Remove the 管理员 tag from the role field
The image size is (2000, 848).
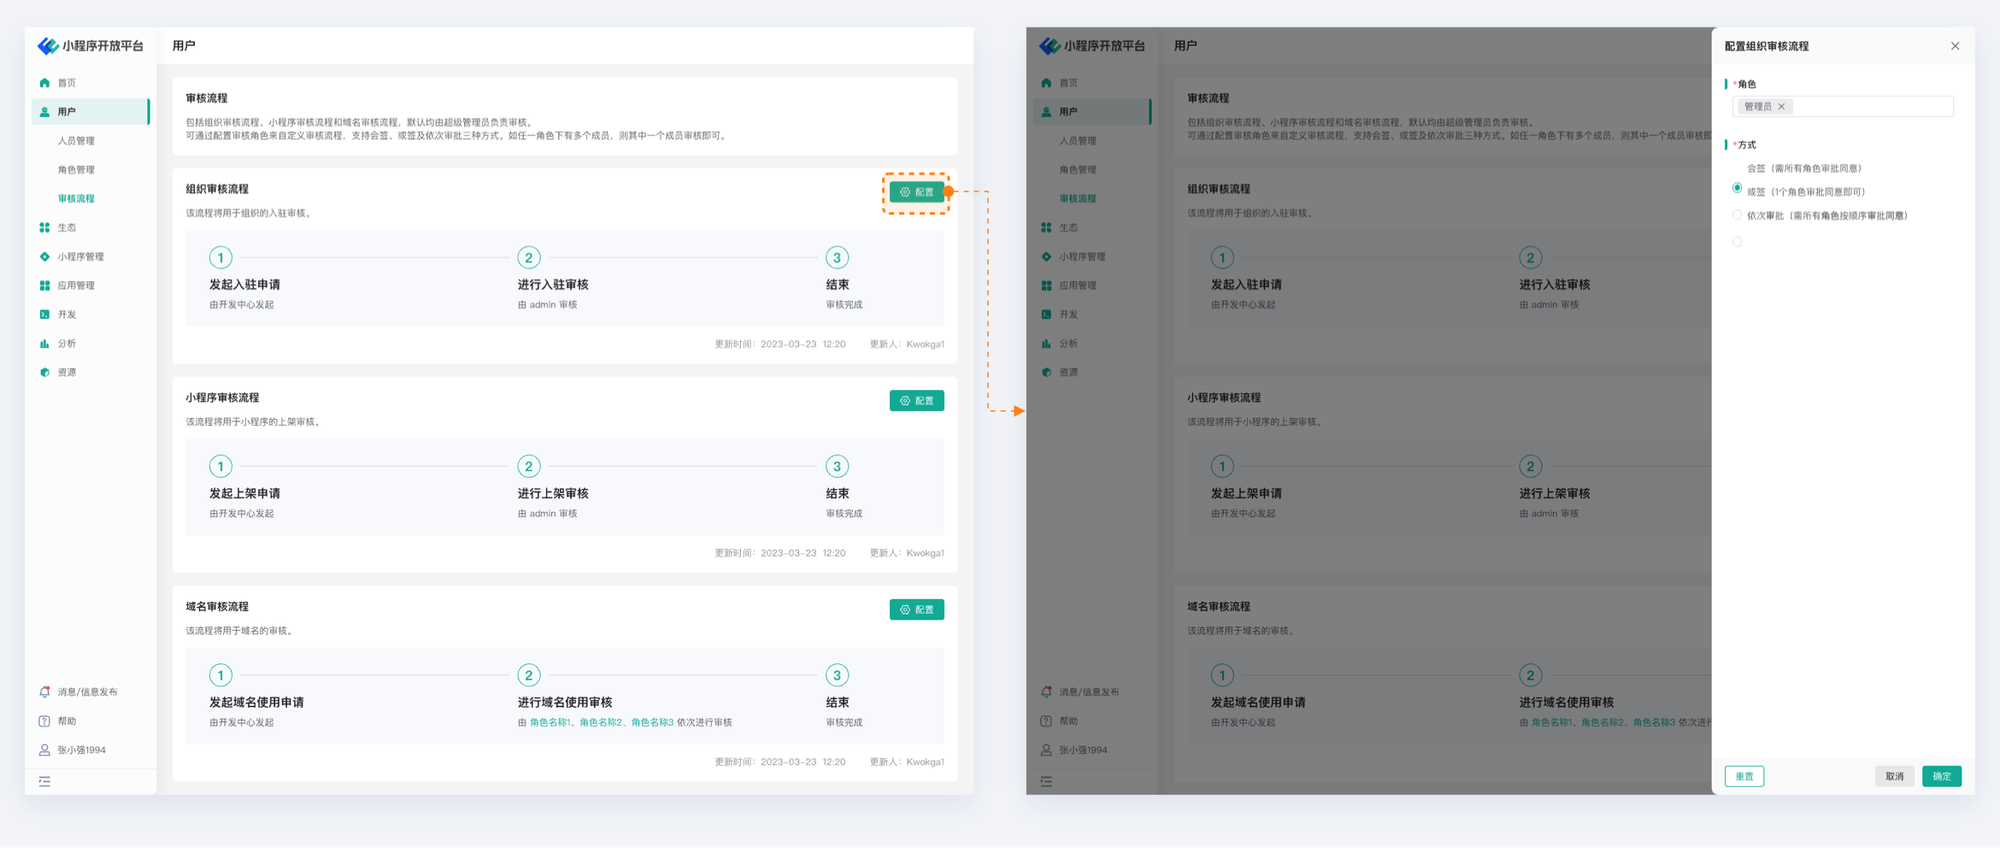click(1781, 107)
